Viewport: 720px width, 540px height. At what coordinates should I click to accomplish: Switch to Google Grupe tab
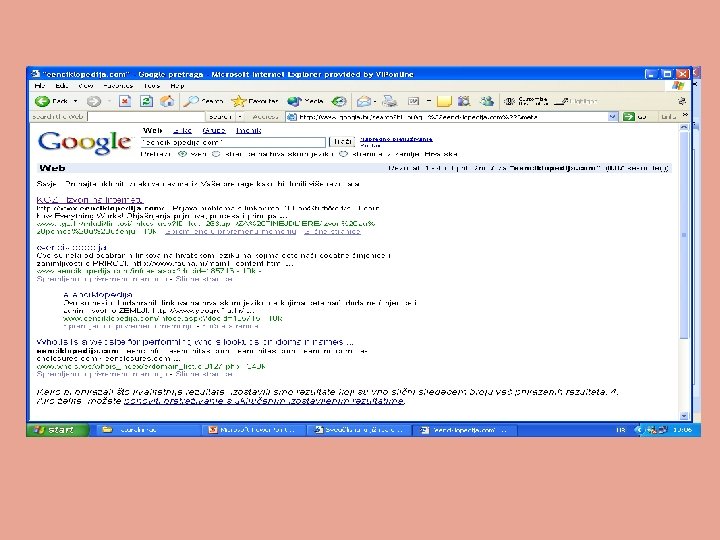pyautogui.click(x=214, y=130)
